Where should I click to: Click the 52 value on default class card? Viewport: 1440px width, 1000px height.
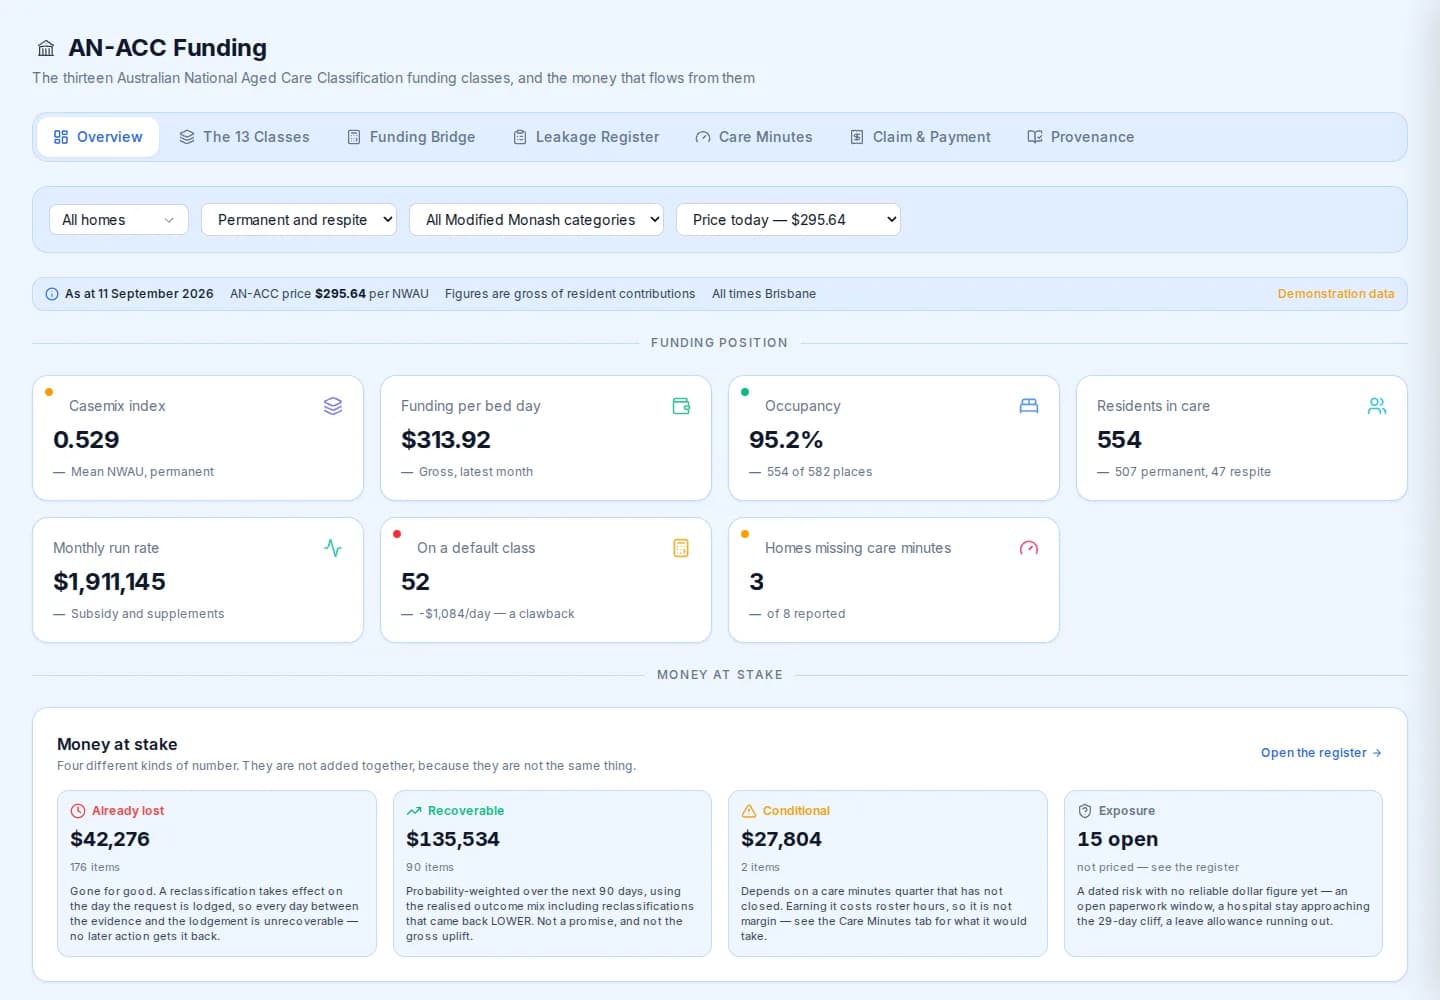415,582
